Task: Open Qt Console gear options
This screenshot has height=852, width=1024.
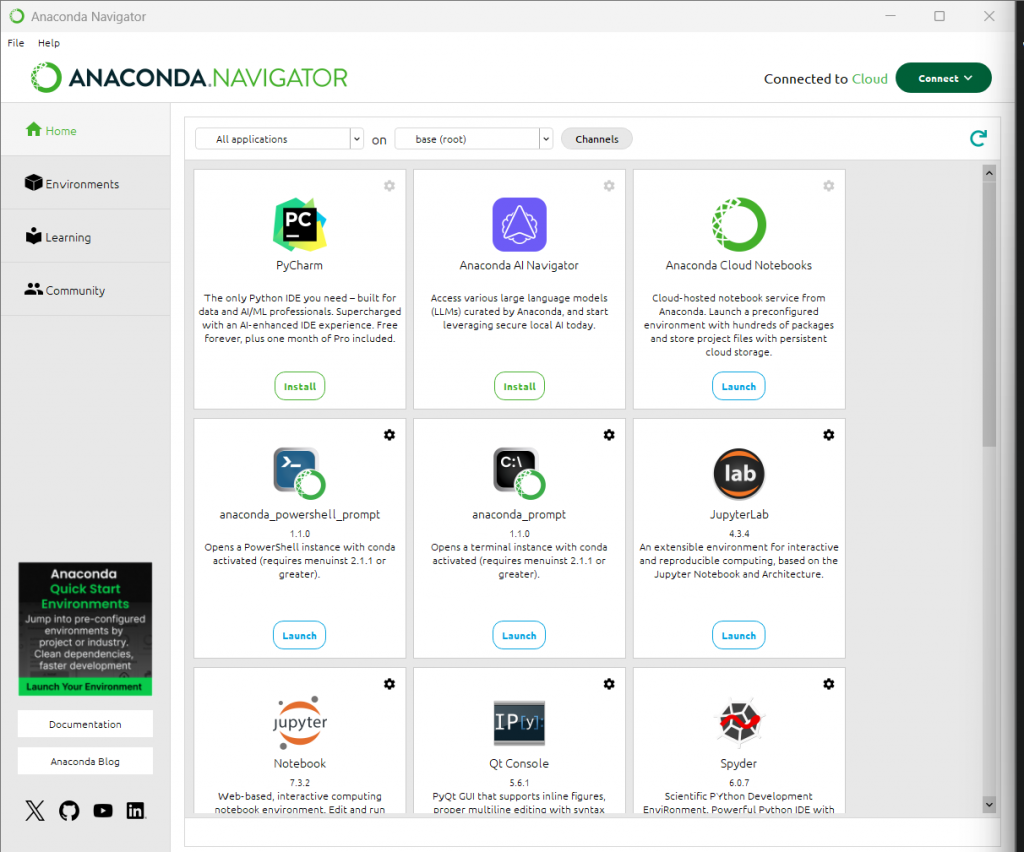Action: [609, 684]
